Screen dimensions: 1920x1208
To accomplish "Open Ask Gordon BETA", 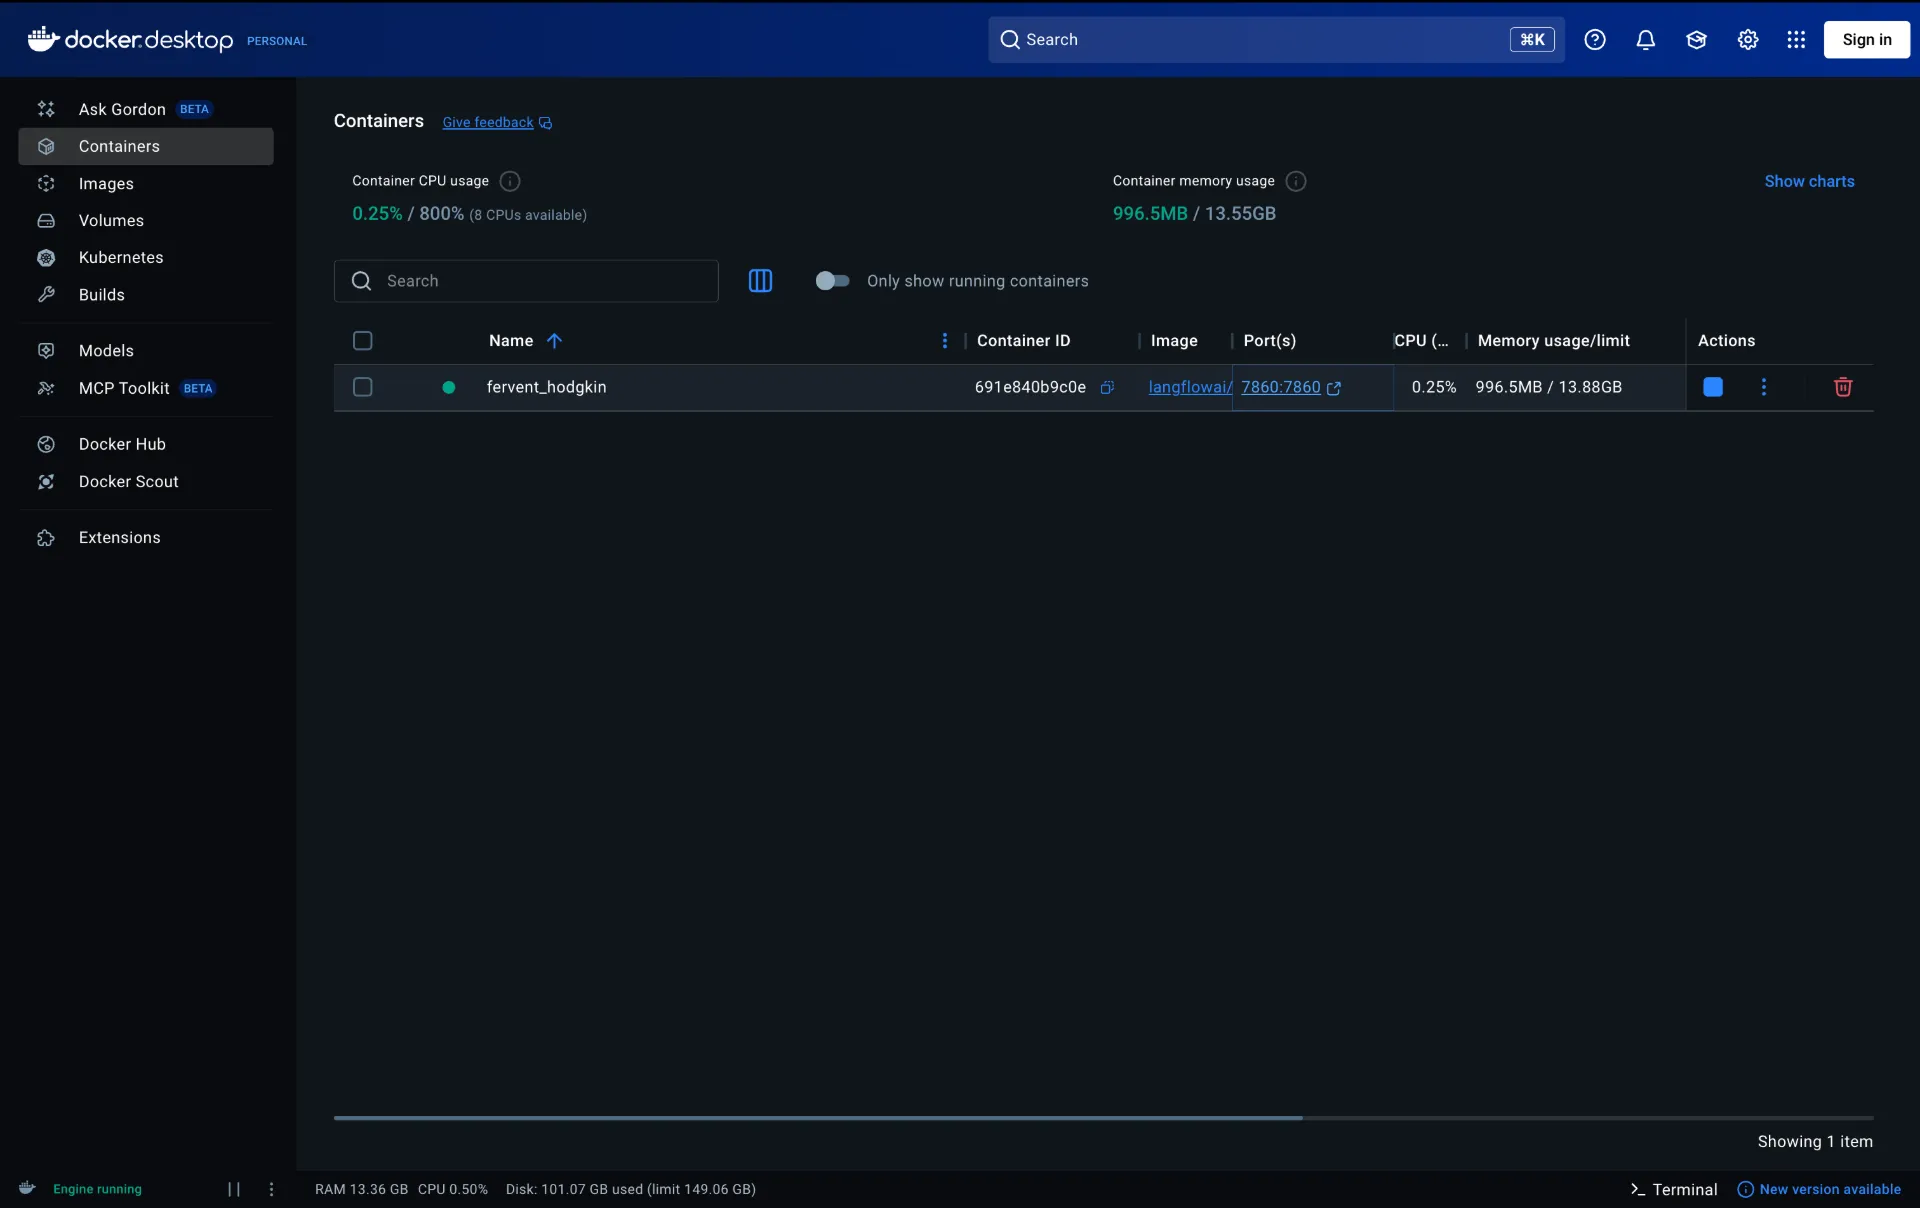I will click(x=121, y=109).
